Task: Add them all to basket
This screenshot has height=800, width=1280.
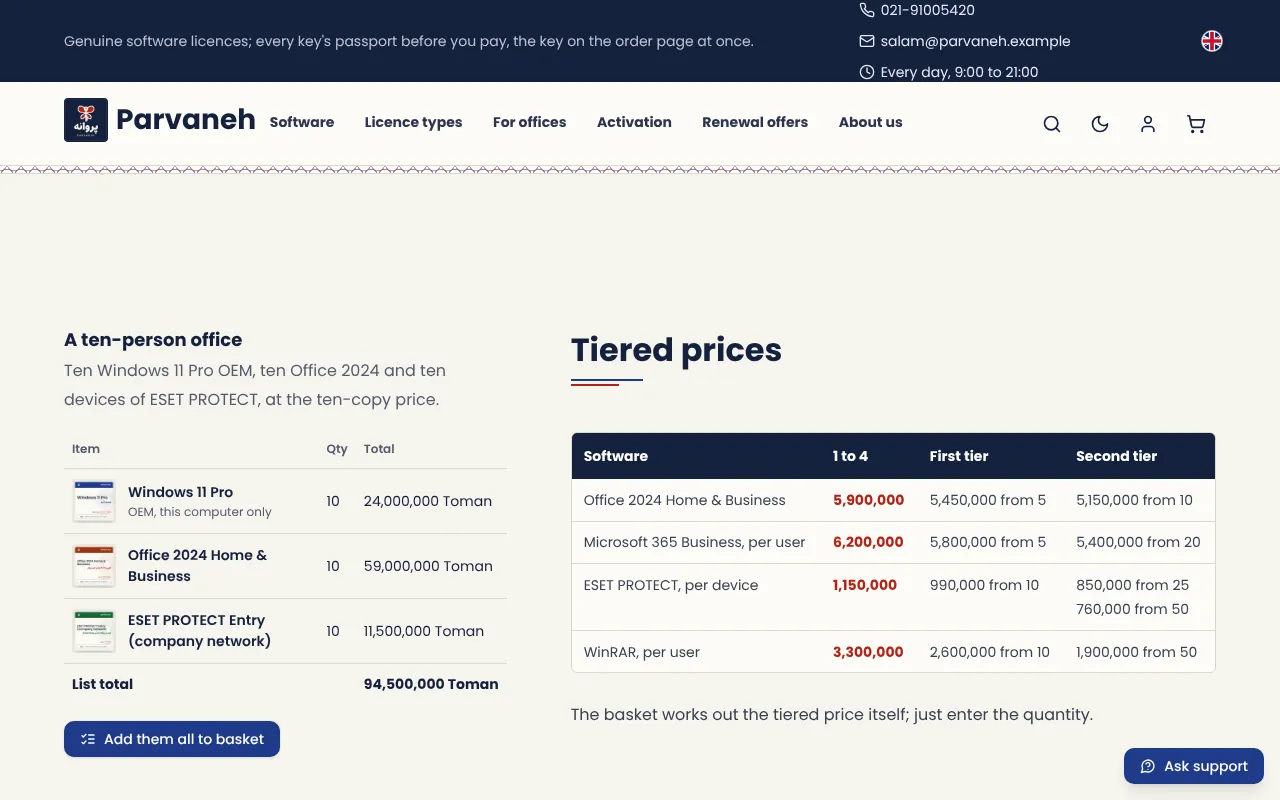Action: (x=172, y=739)
